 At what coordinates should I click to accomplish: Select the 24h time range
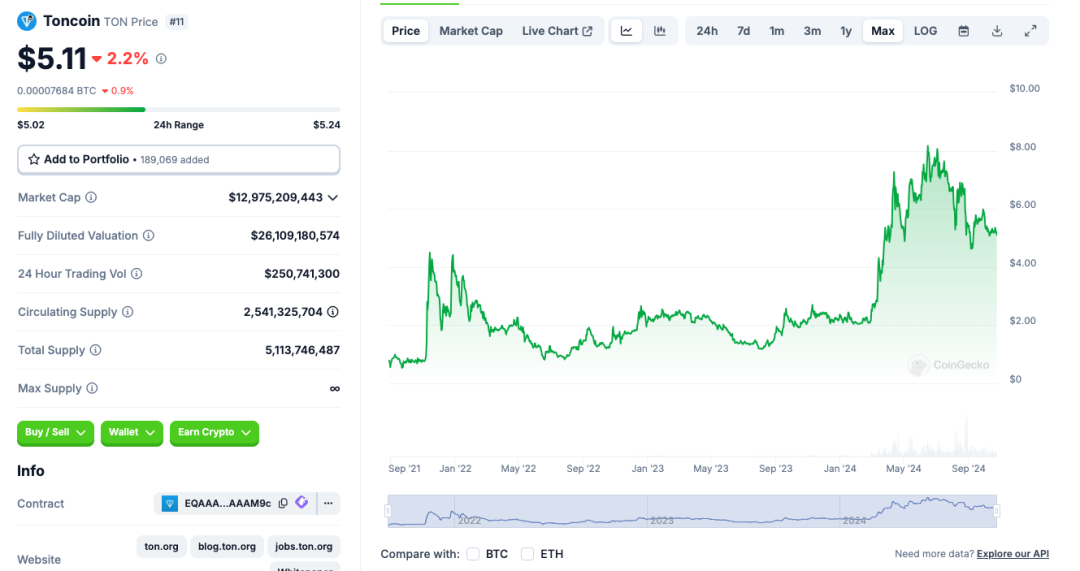[707, 31]
